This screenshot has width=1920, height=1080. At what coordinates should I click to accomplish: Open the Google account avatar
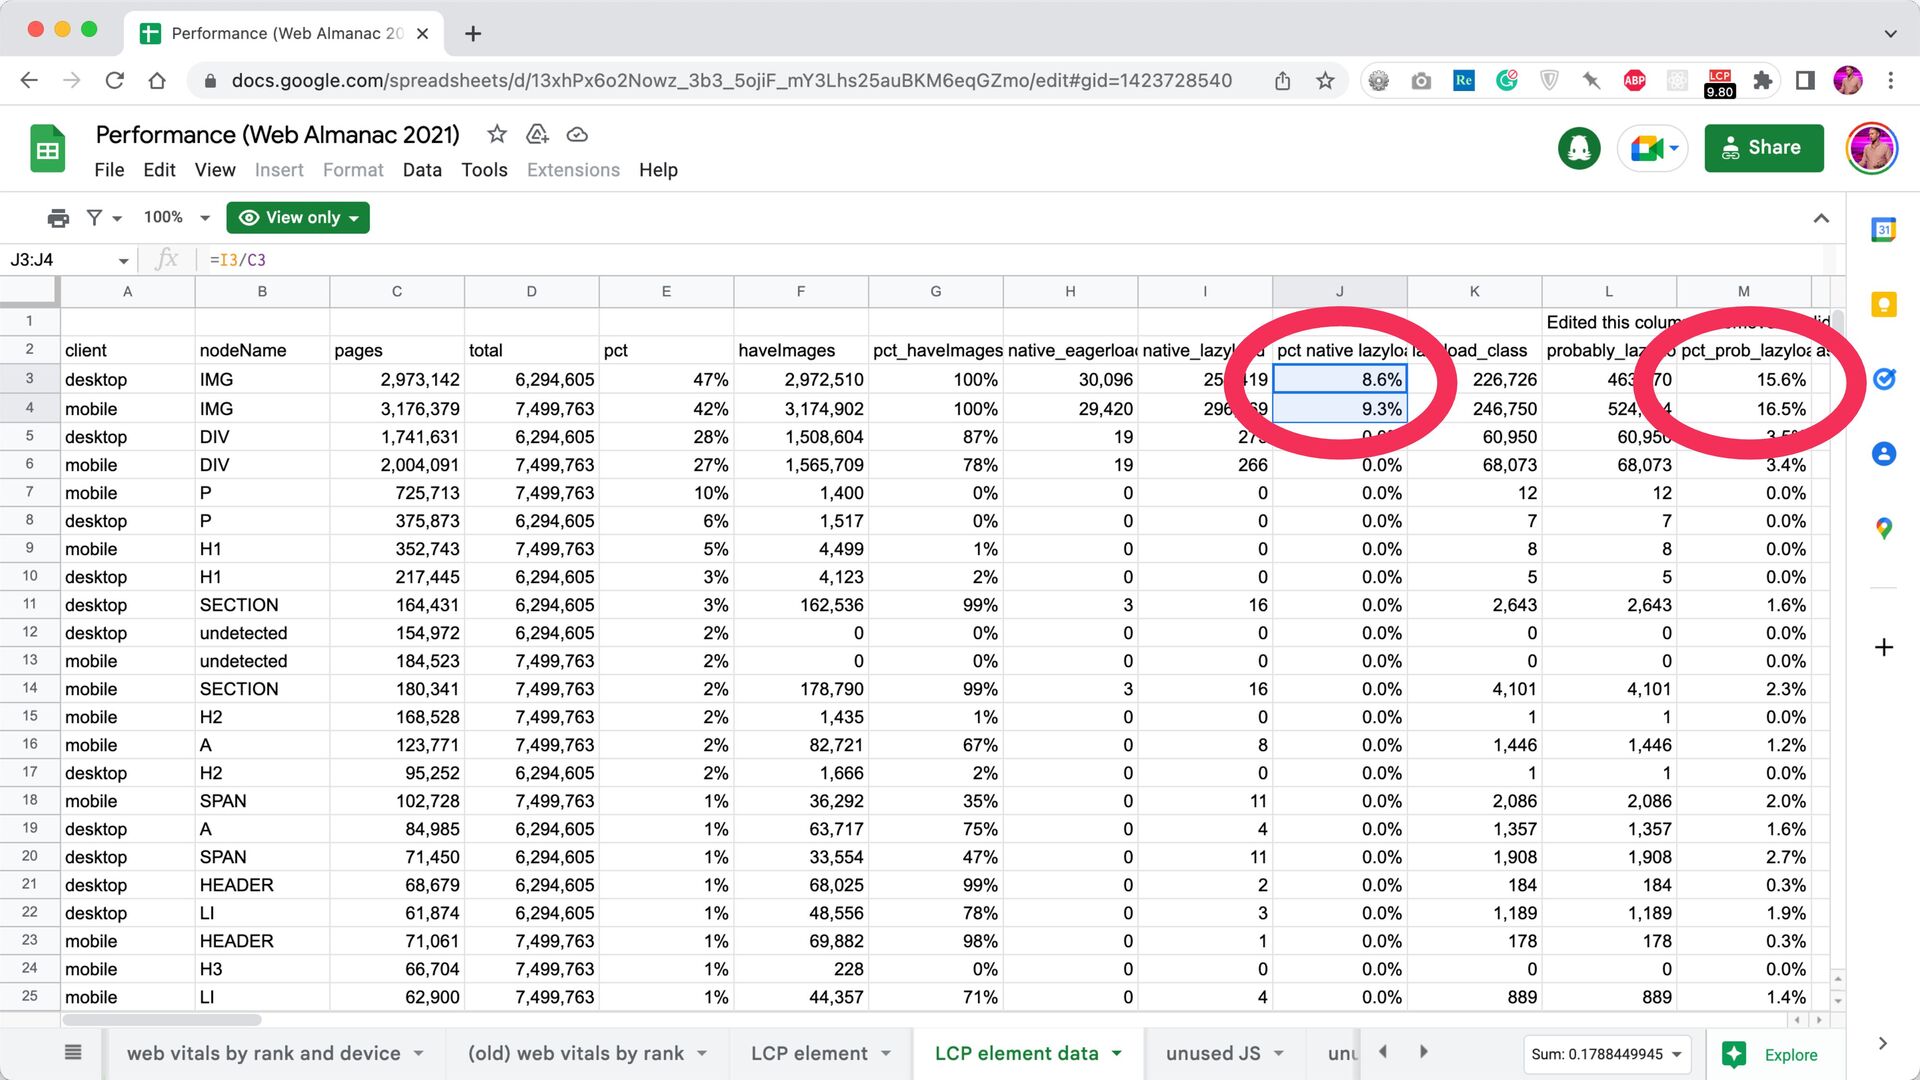[x=1872, y=149]
